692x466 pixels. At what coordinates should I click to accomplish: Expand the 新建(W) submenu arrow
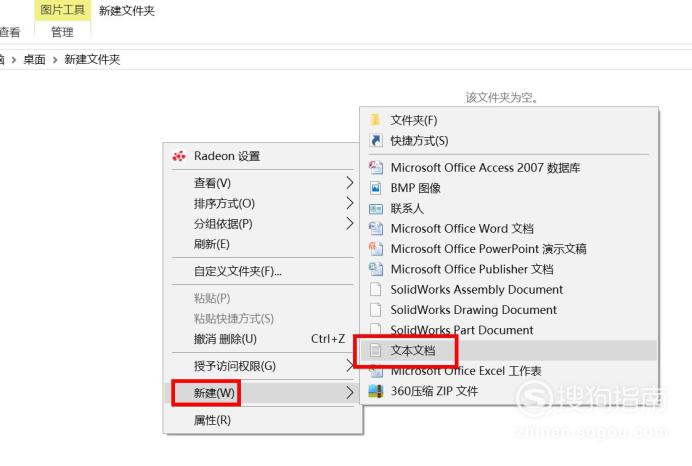click(x=350, y=392)
